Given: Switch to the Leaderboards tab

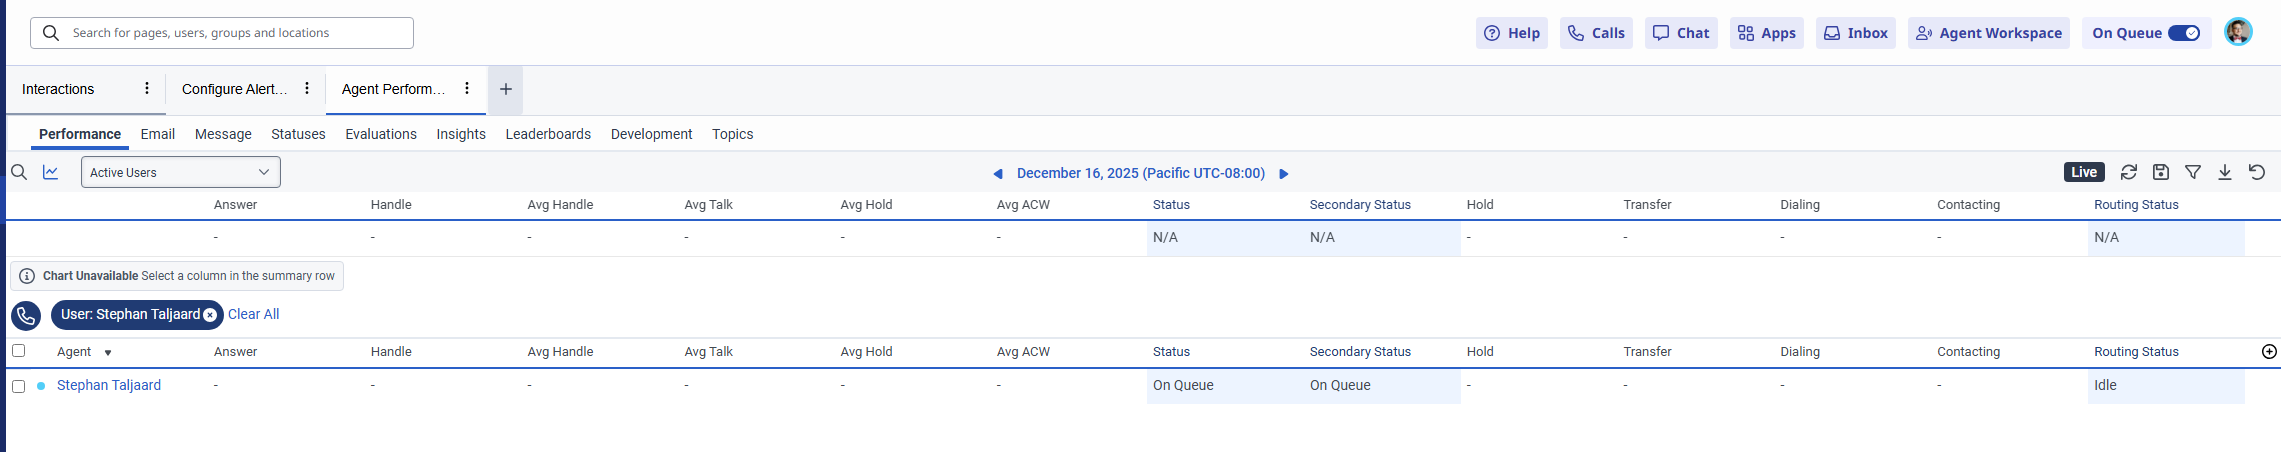Looking at the screenshot, I should pyautogui.click(x=548, y=134).
